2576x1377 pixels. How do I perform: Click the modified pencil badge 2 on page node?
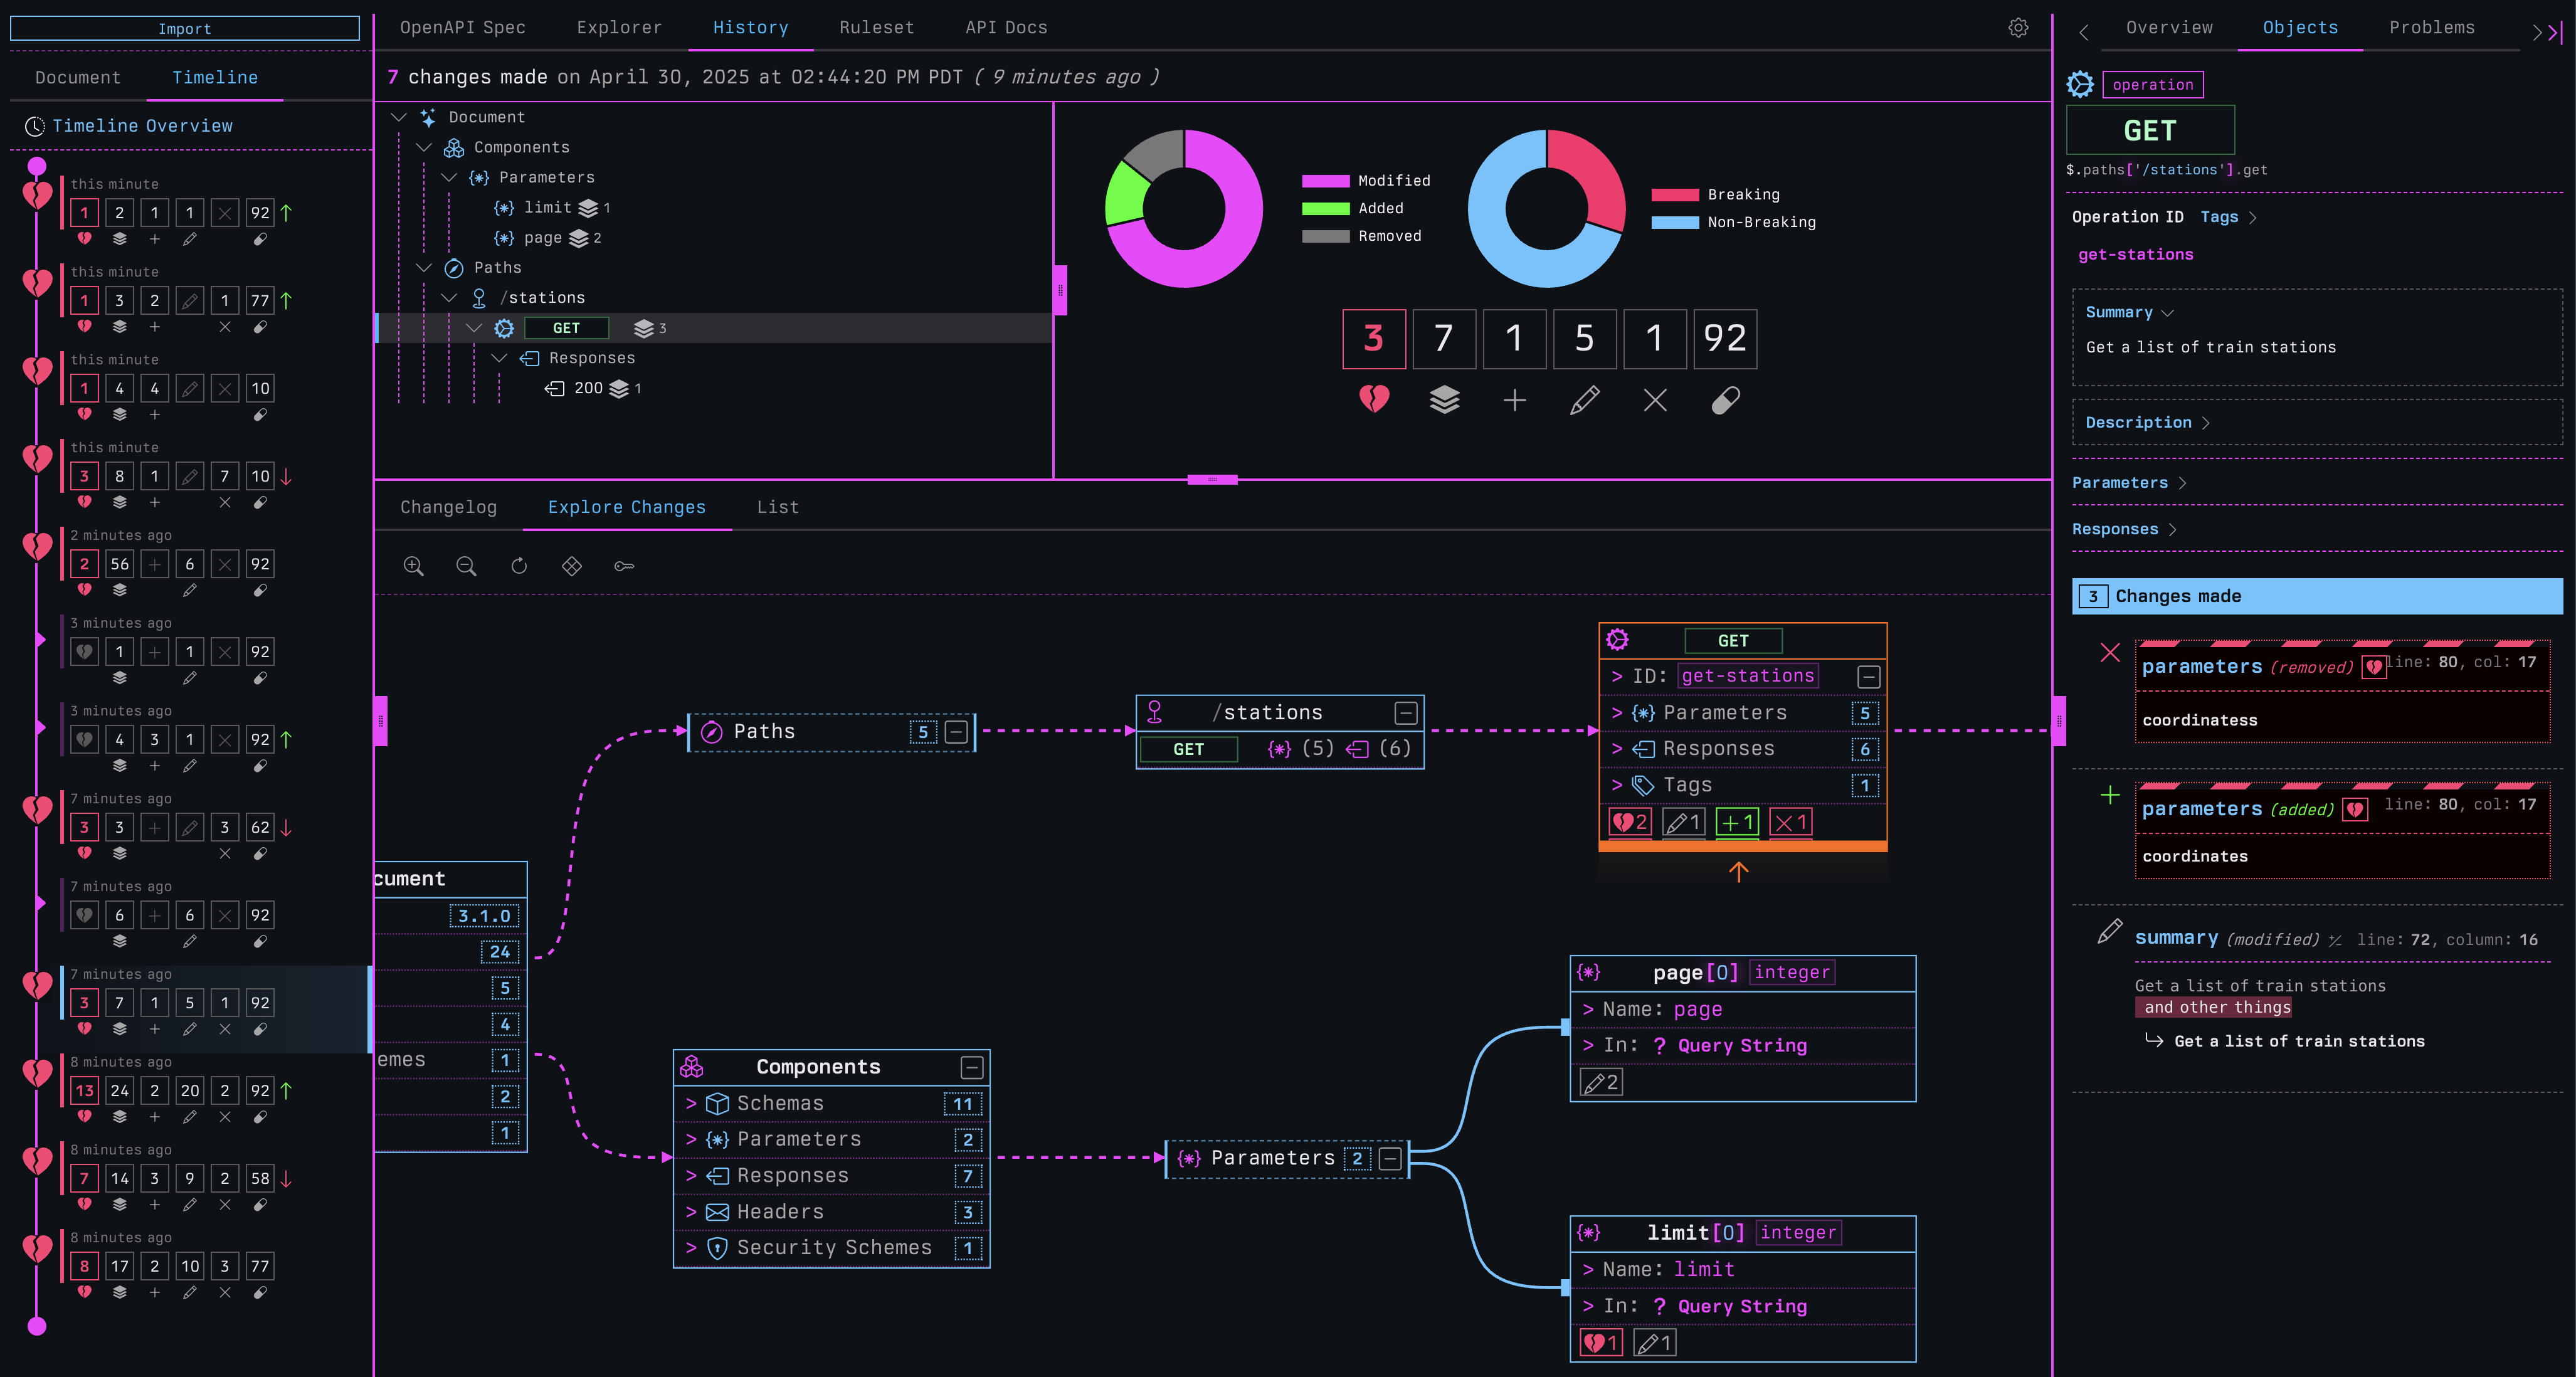[1601, 1082]
